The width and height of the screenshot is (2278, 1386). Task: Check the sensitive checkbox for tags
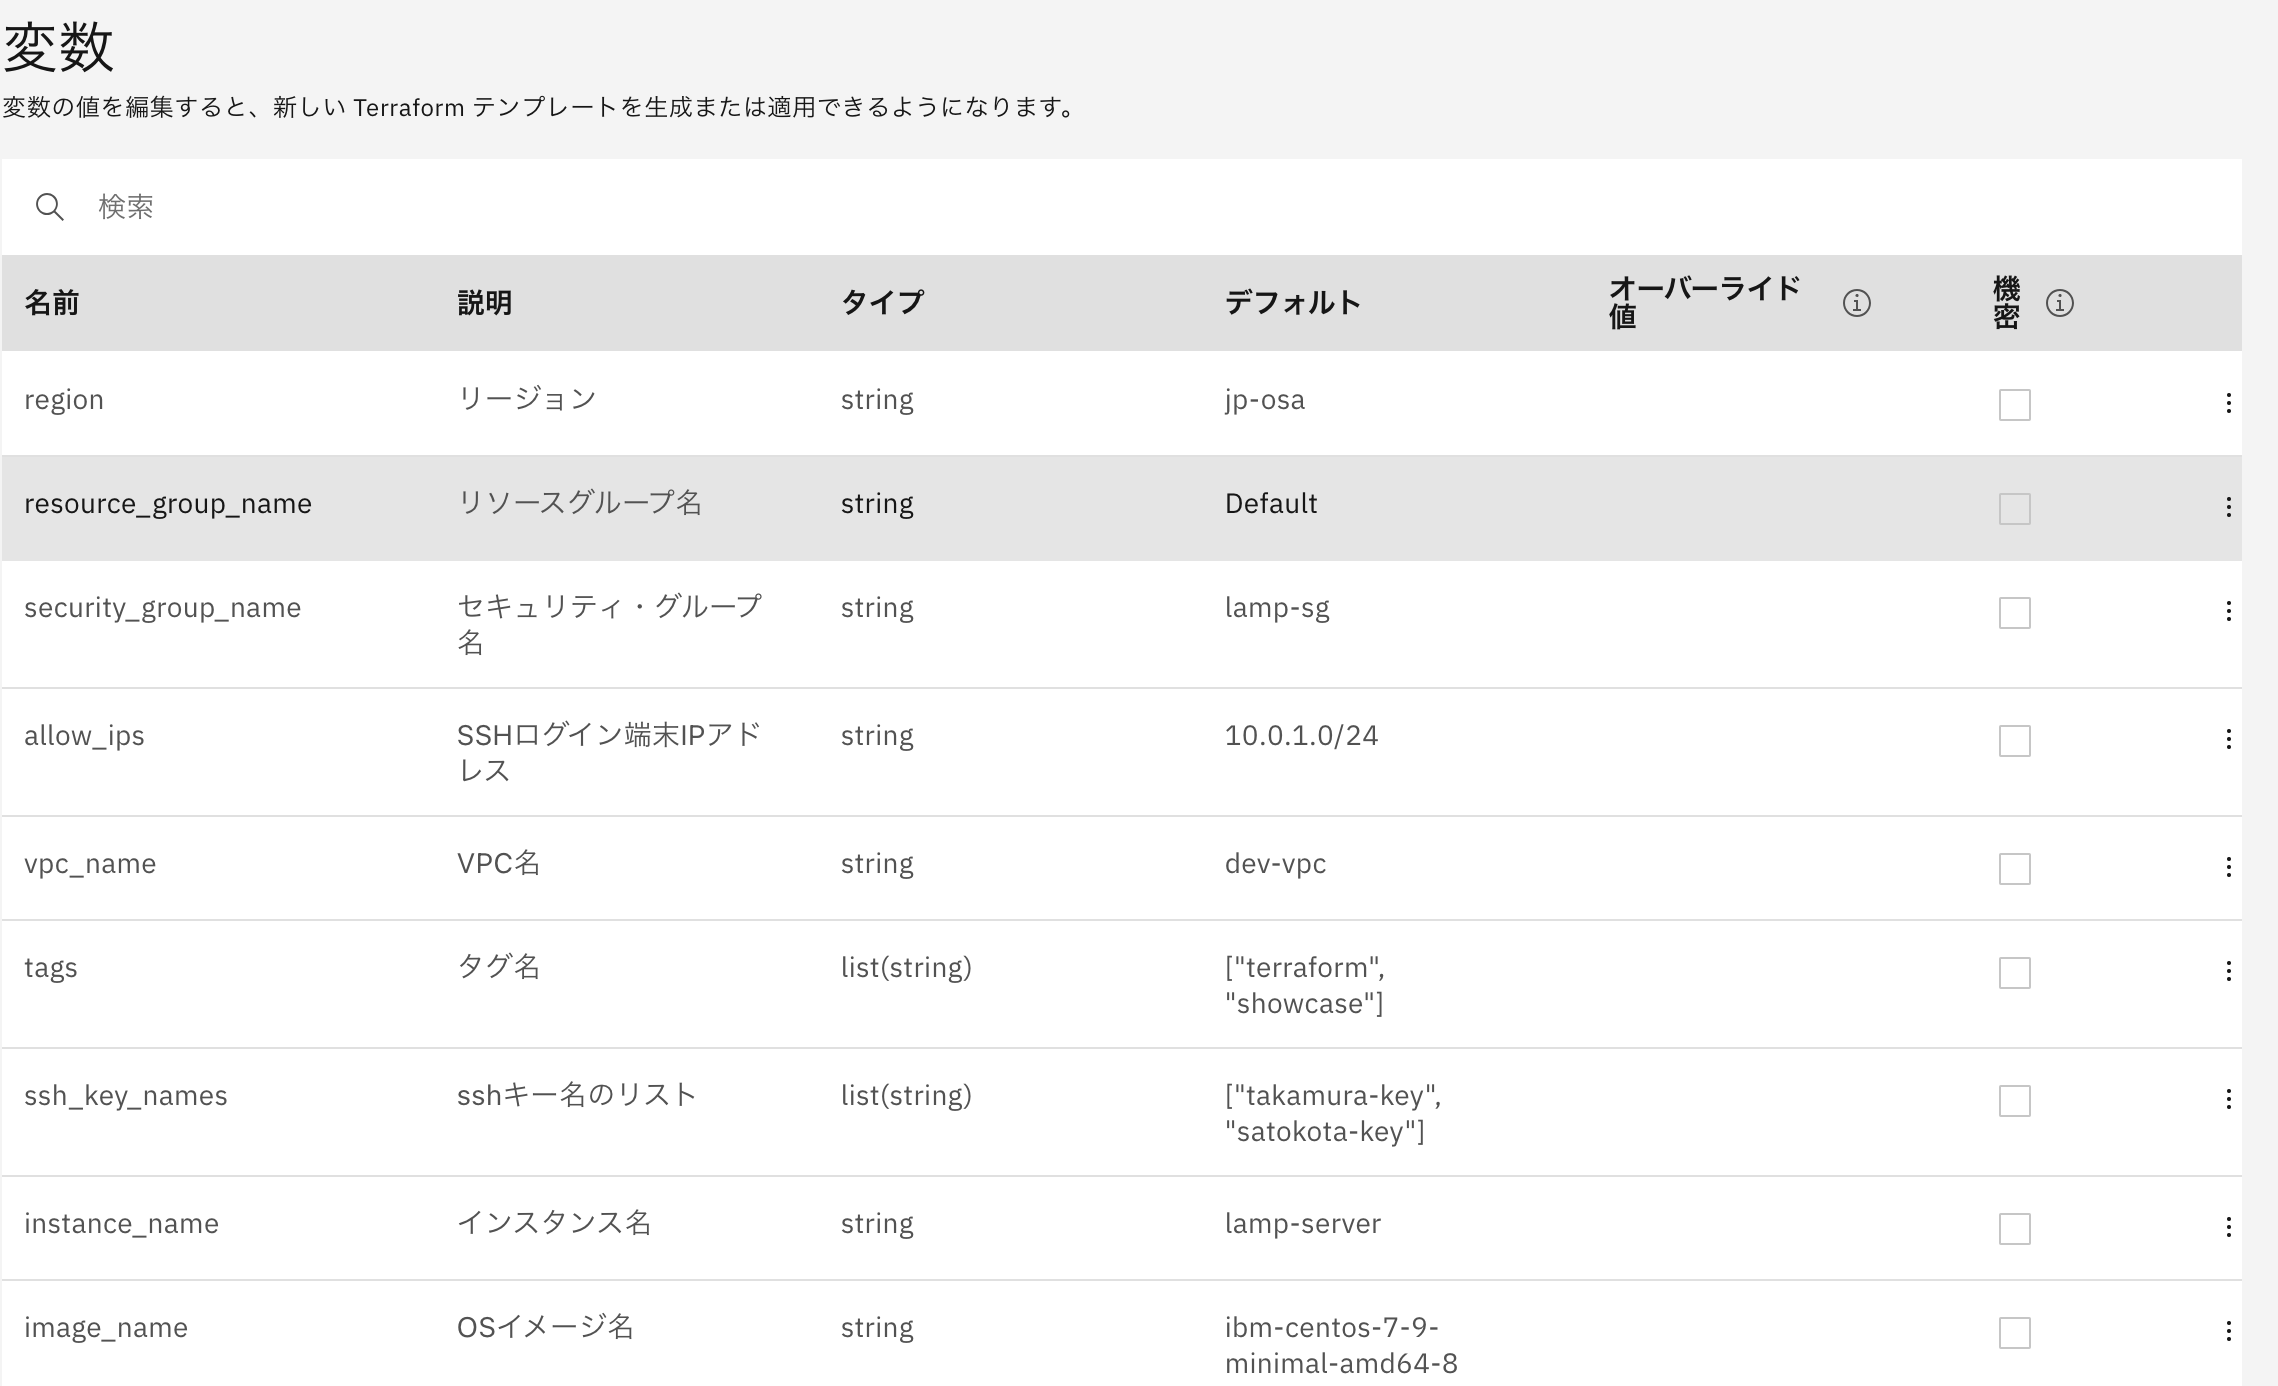2014,972
